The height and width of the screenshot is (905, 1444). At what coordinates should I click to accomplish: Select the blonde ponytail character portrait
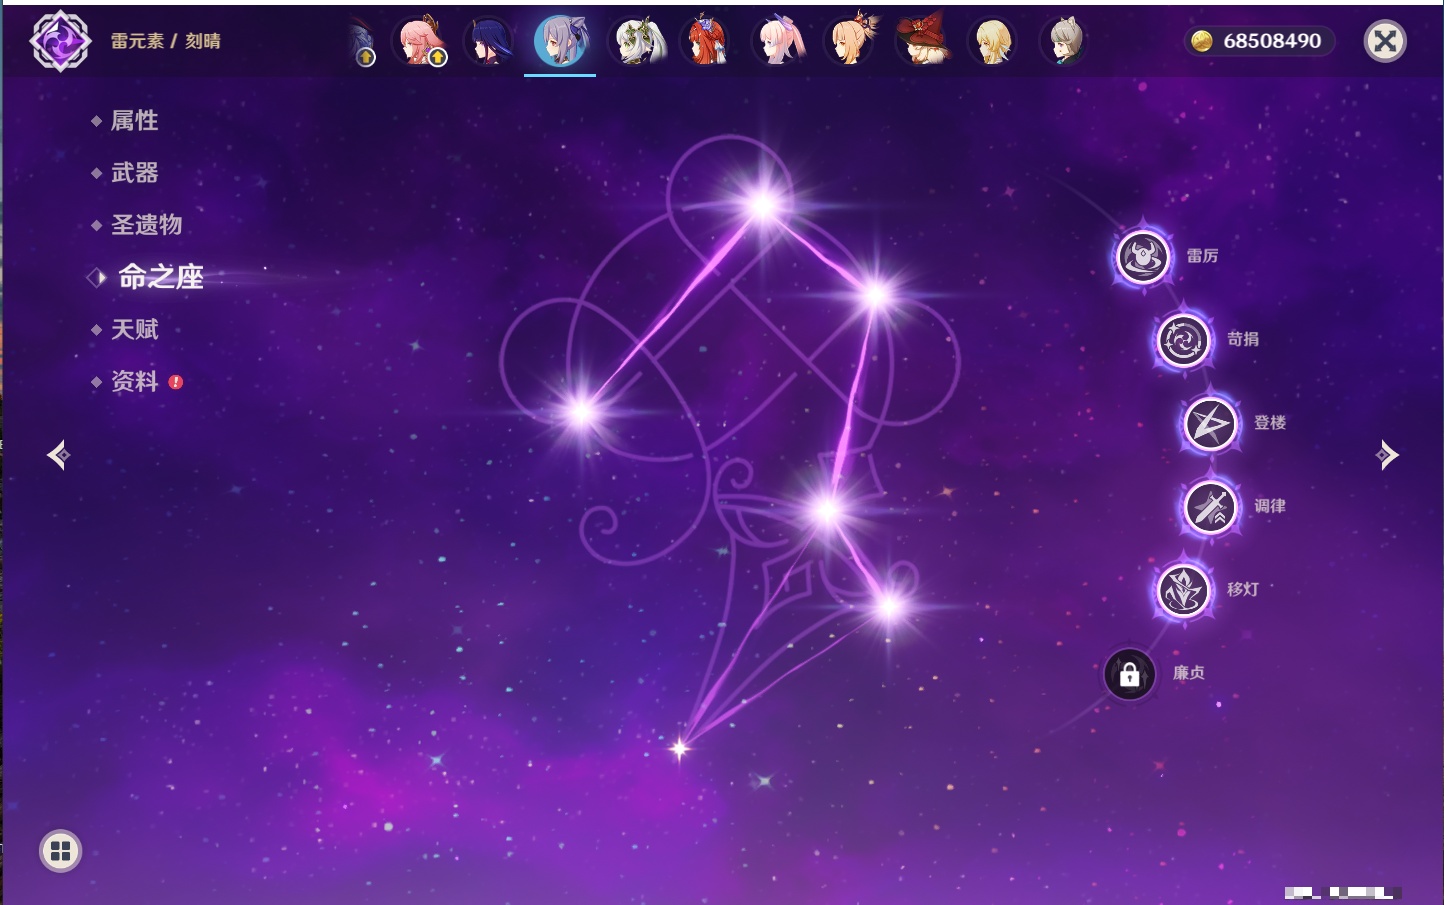pos(850,41)
